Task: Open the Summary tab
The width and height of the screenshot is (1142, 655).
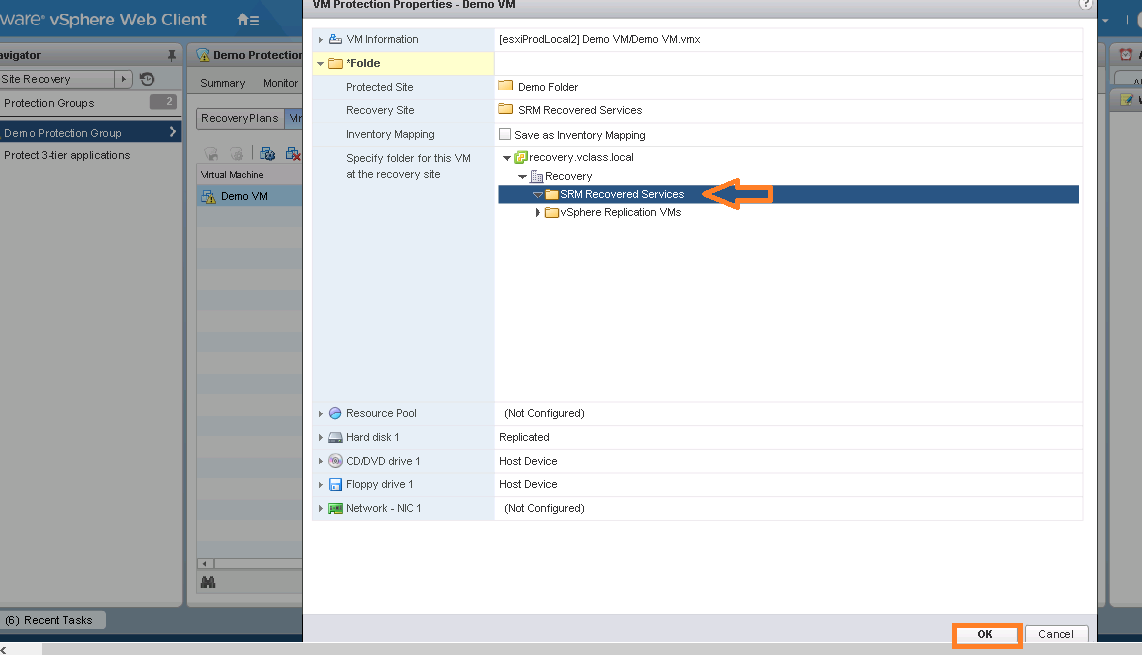Action: pyautogui.click(x=223, y=83)
